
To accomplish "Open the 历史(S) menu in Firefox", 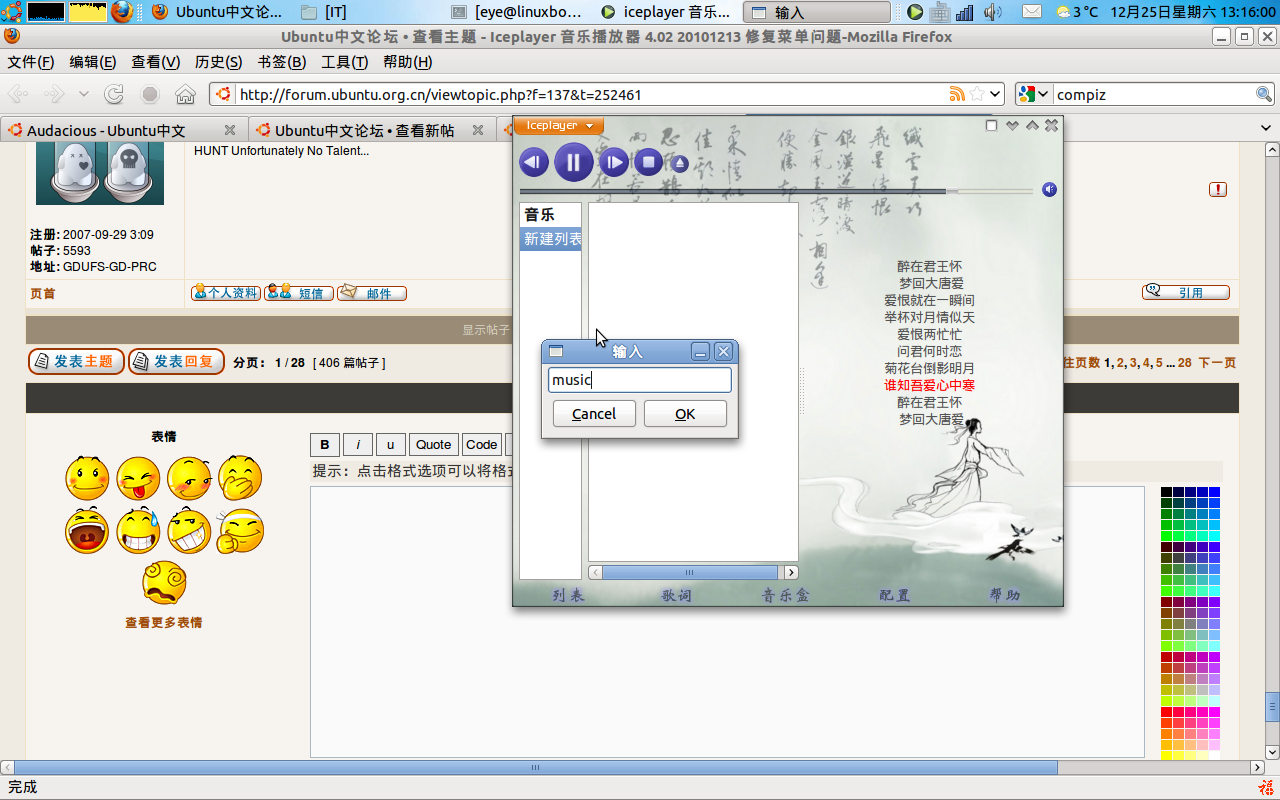I will (x=218, y=62).
